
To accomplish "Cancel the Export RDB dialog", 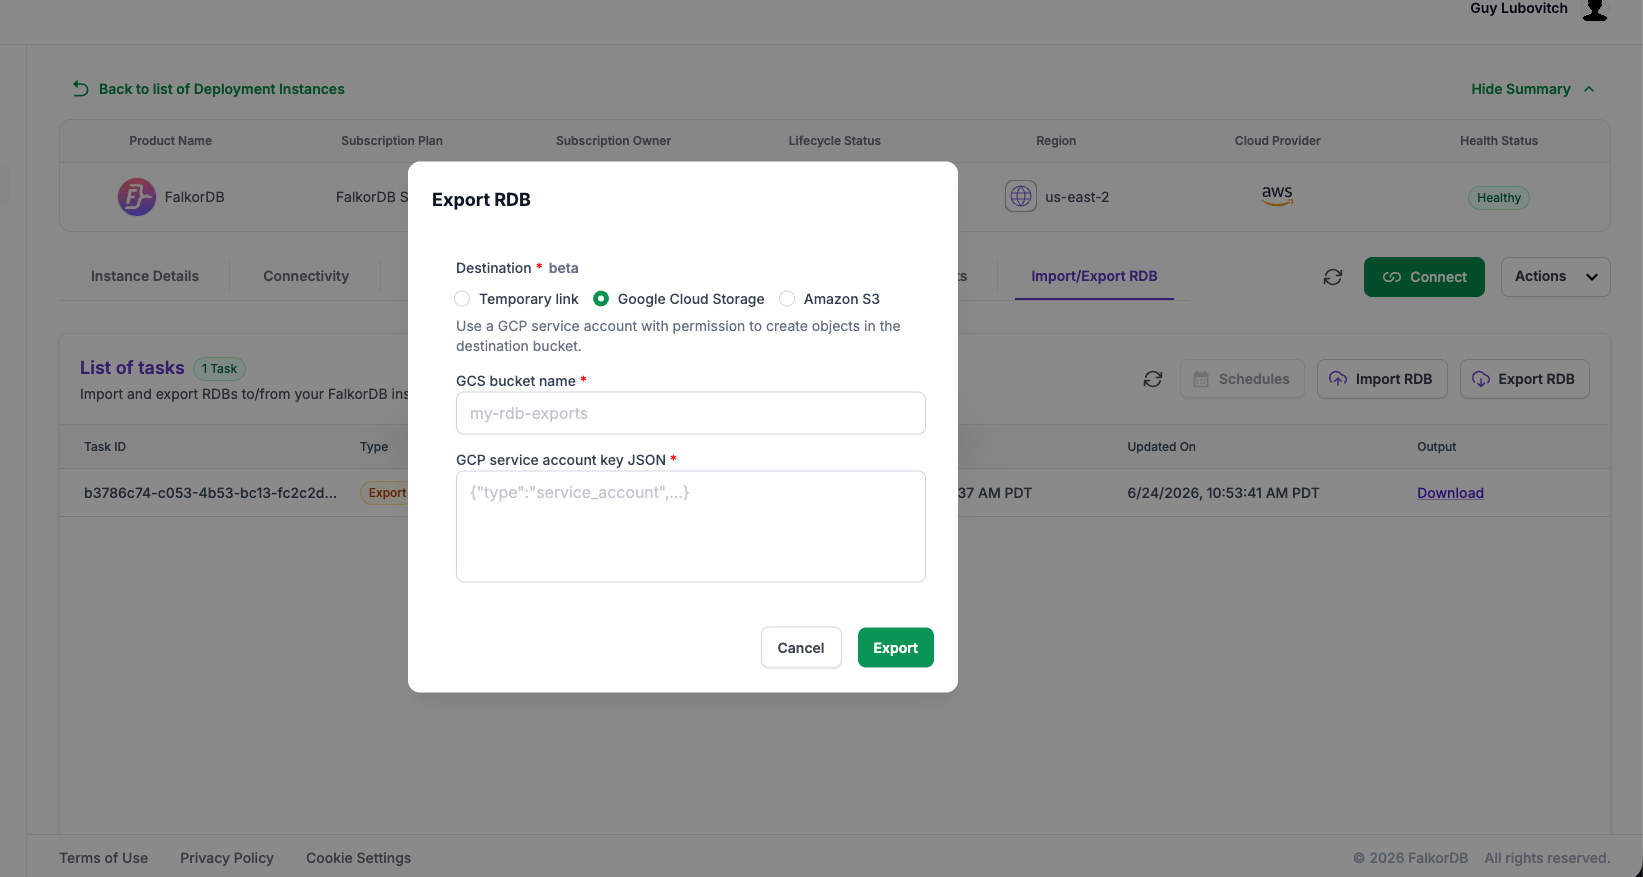I will (801, 648).
